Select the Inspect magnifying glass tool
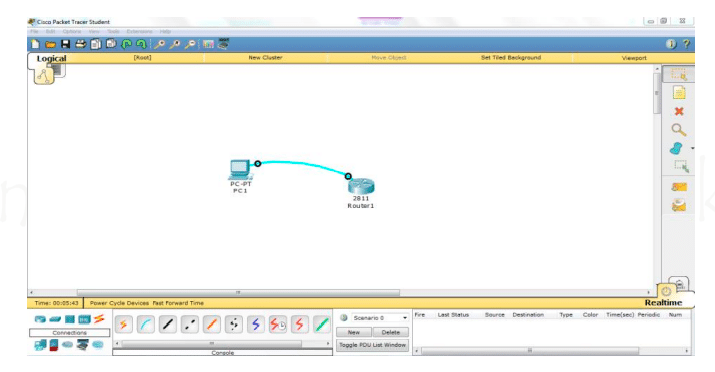715x372 pixels. pyautogui.click(x=679, y=130)
